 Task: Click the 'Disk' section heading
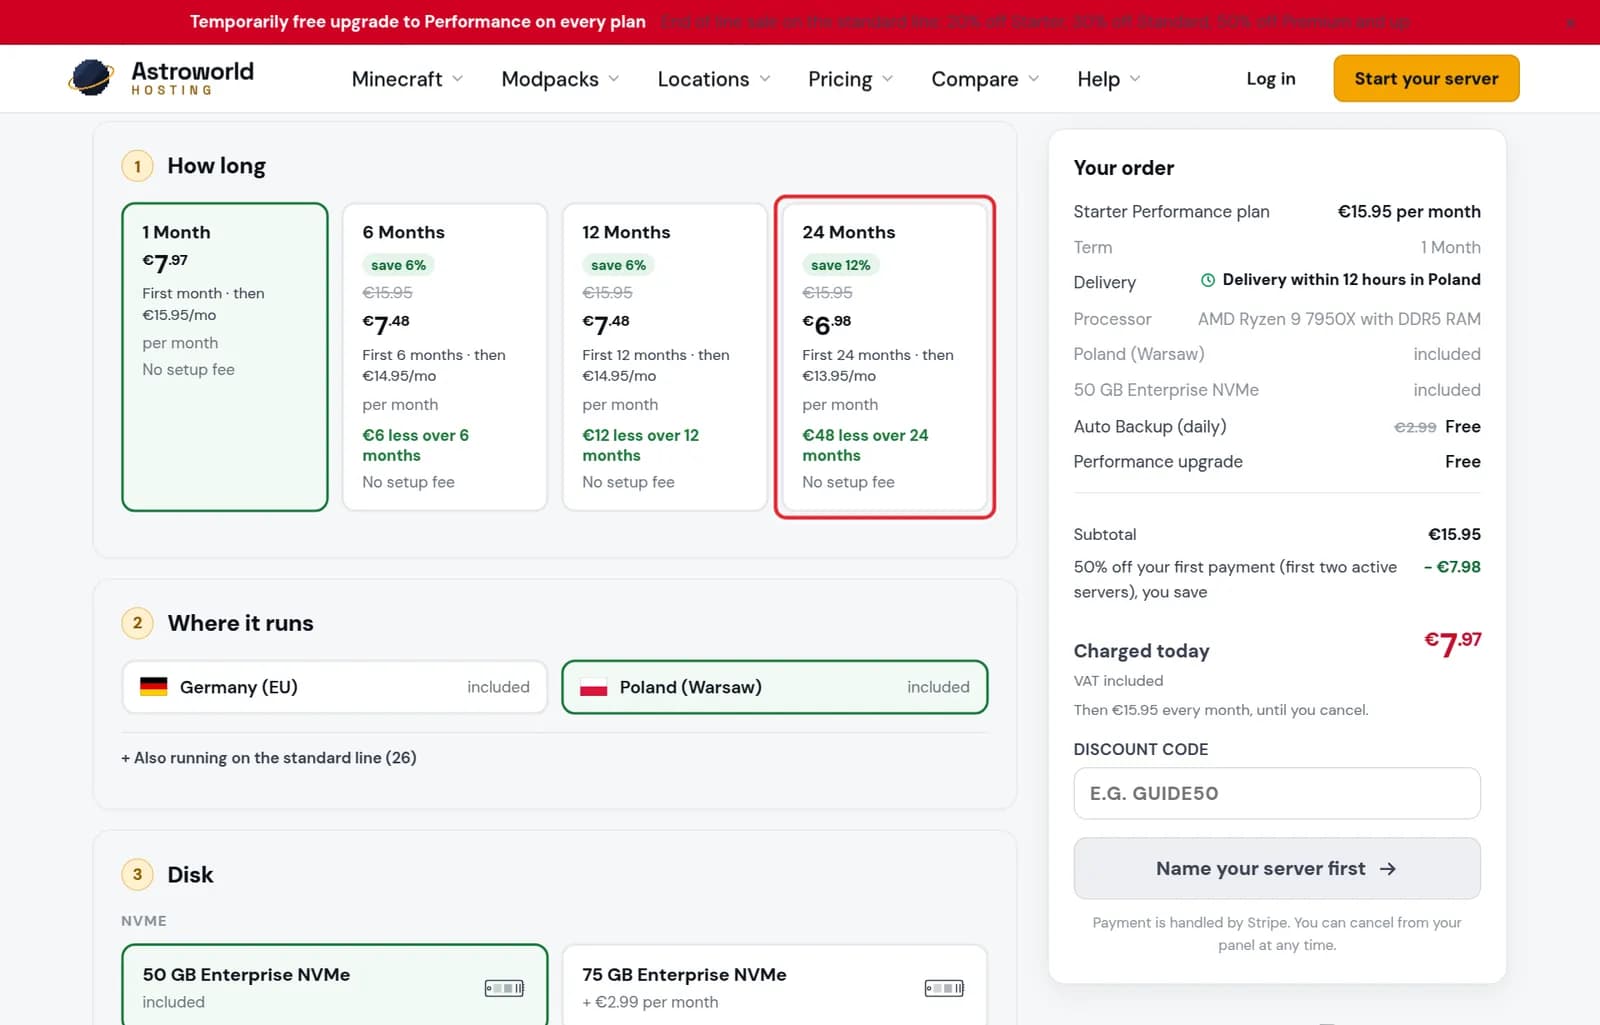[190, 875]
